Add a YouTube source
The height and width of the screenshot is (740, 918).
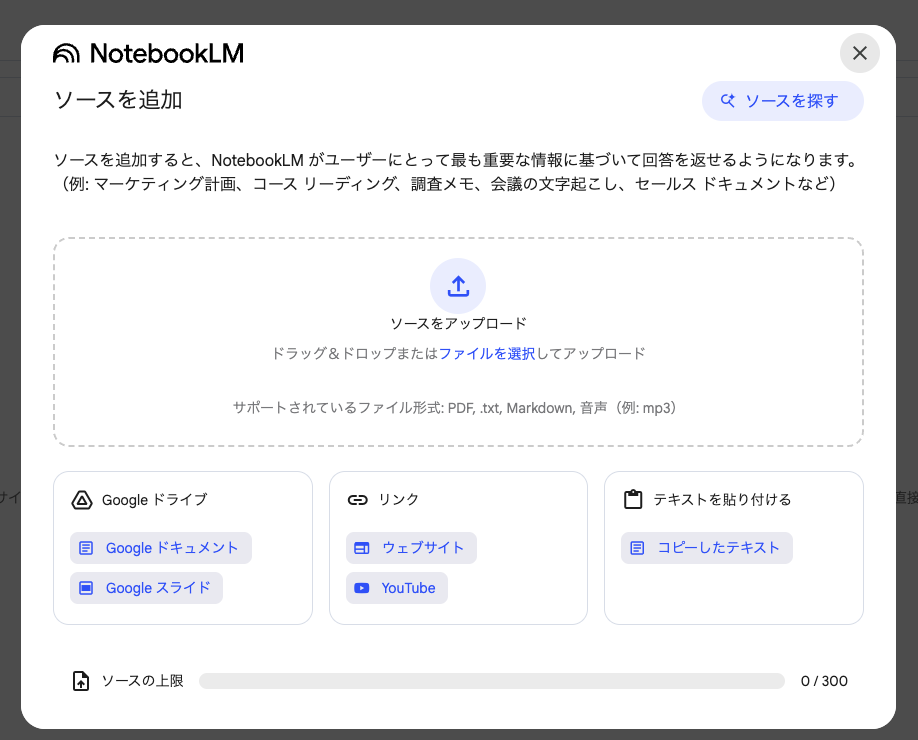tap(397, 588)
